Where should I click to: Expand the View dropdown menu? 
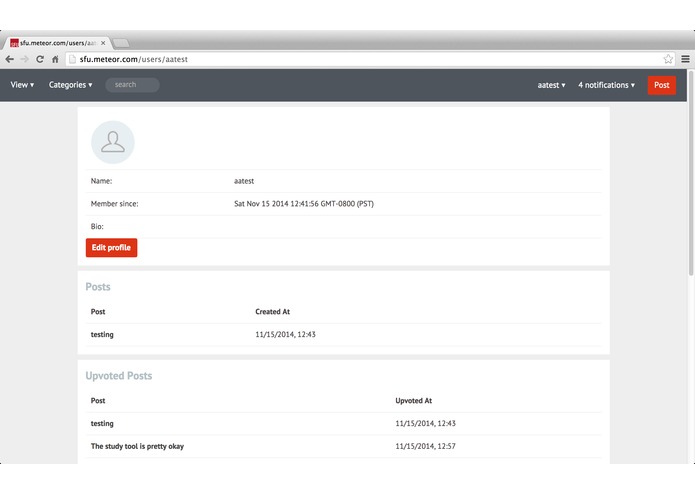click(x=22, y=85)
